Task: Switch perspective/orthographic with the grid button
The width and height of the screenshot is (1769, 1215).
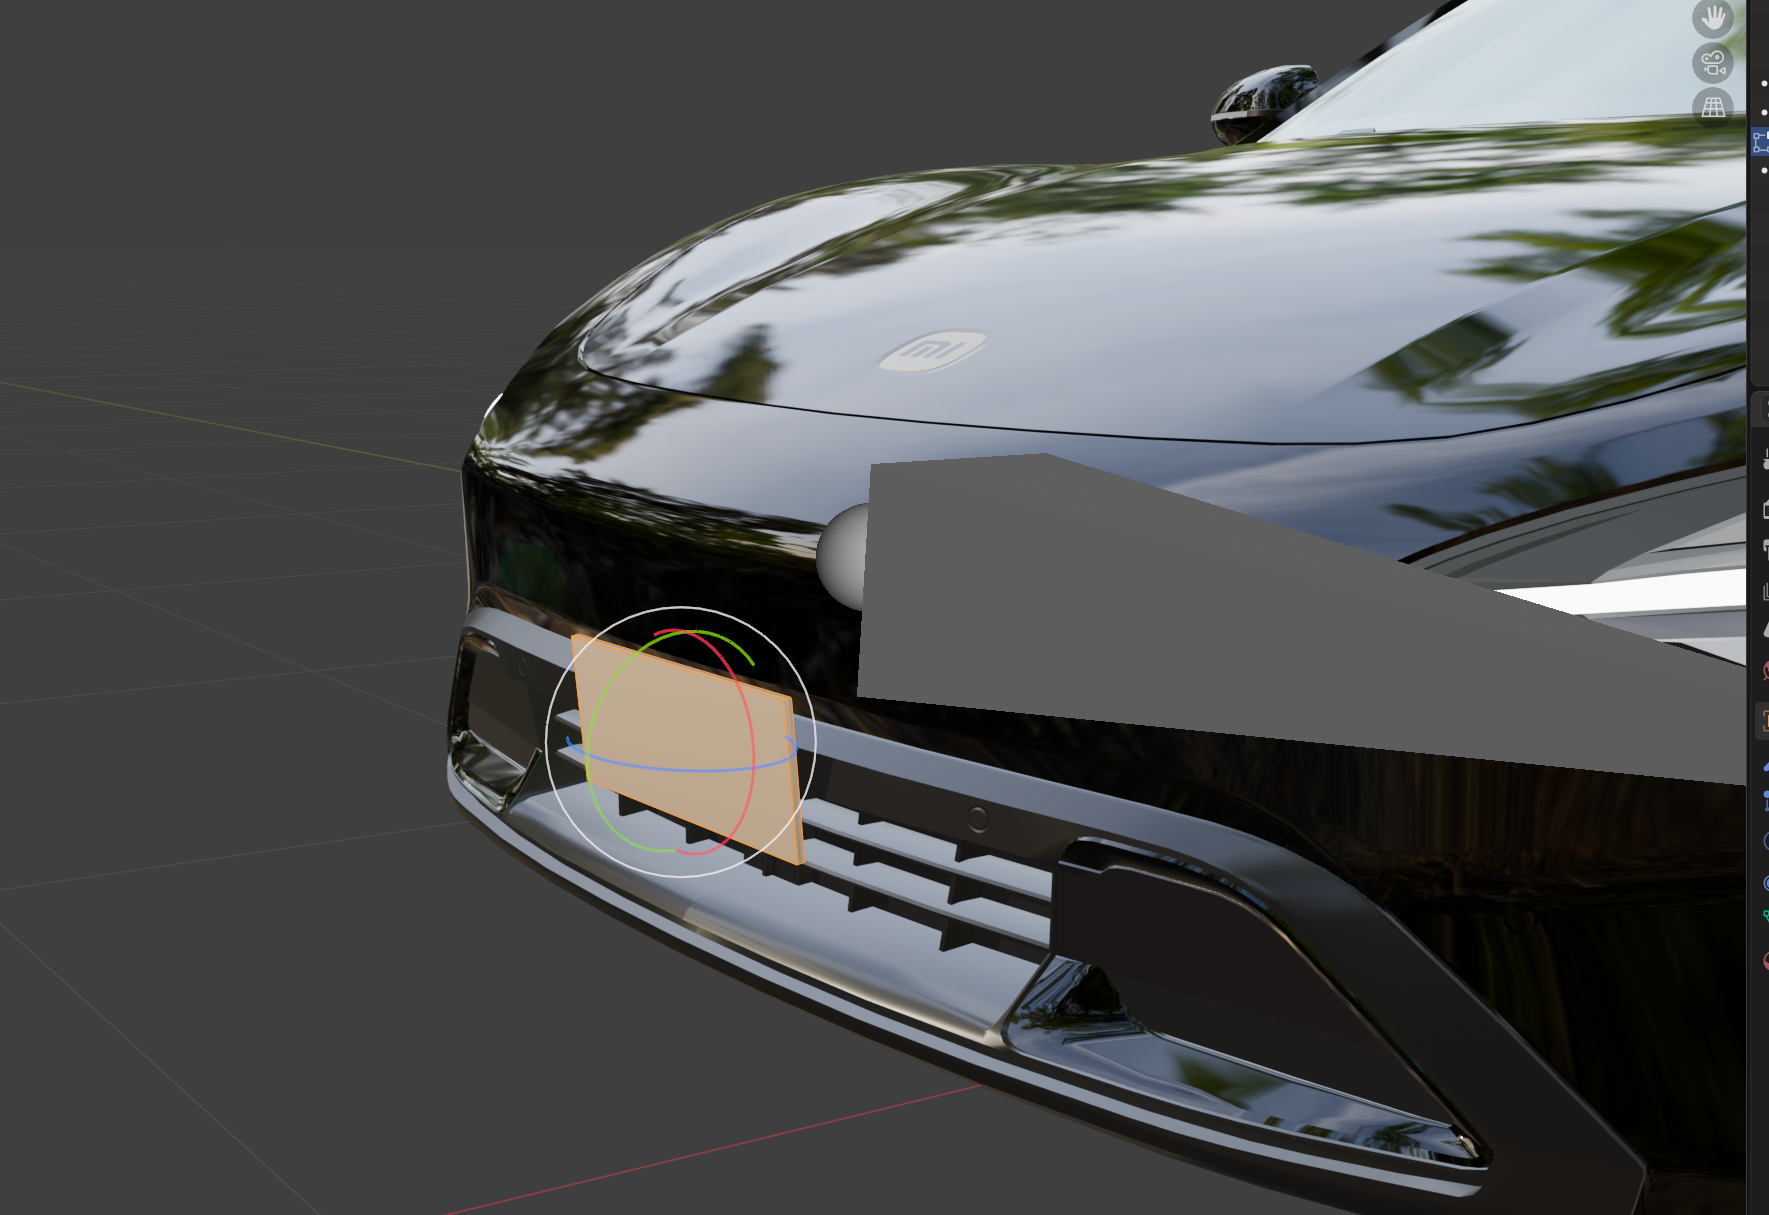Action: point(1713,106)
